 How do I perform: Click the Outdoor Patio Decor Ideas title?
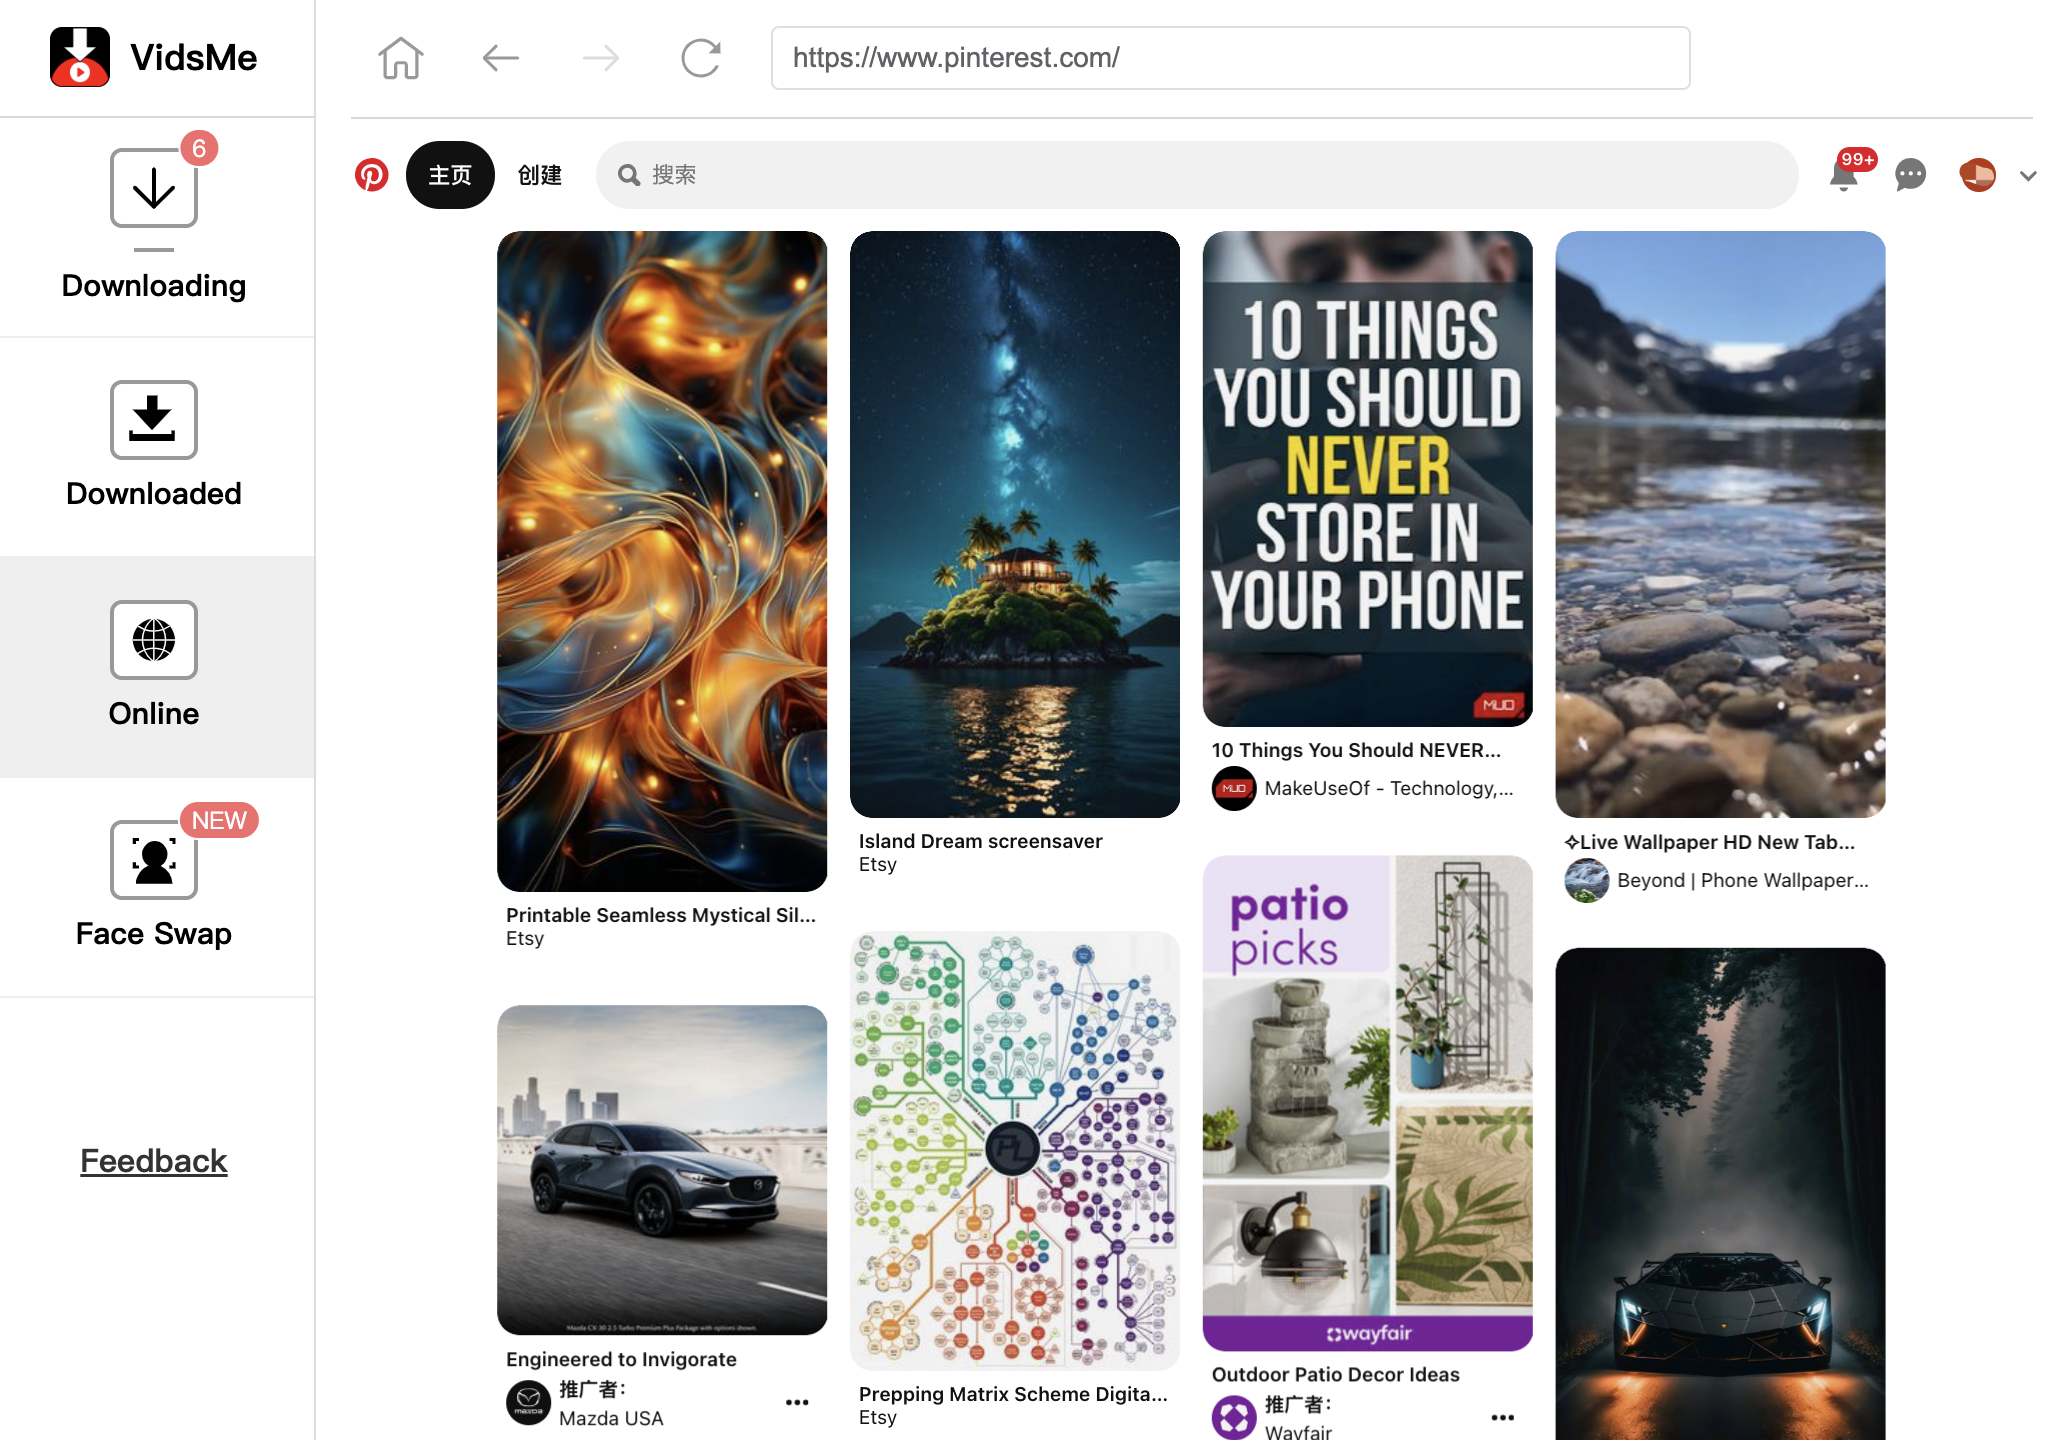click(1335, 1374)
